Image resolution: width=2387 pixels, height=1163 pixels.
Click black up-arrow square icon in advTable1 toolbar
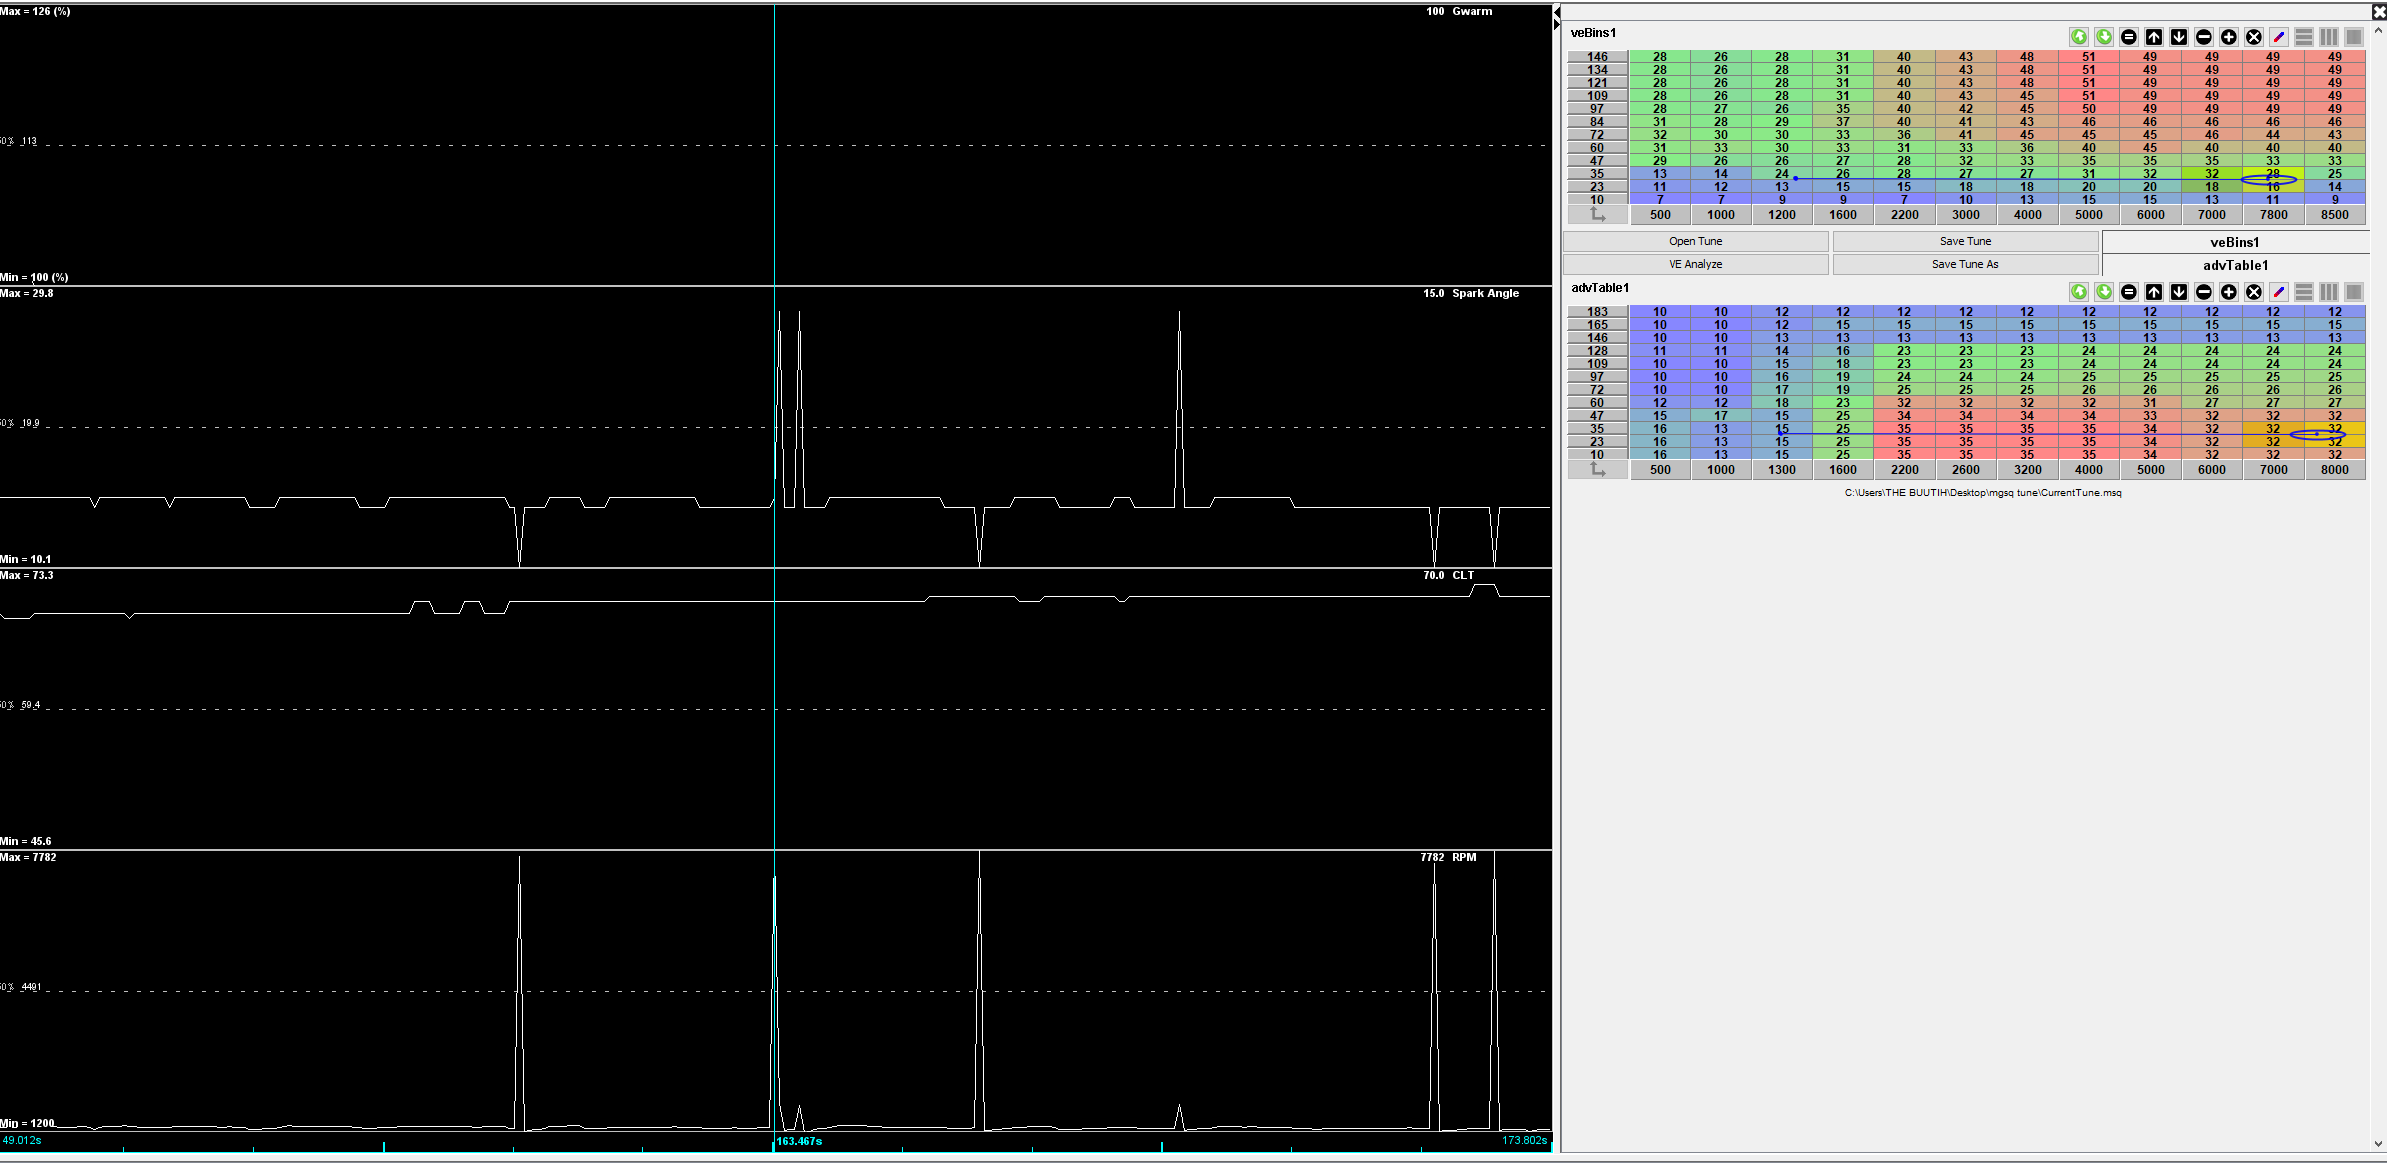(2154, 292)
